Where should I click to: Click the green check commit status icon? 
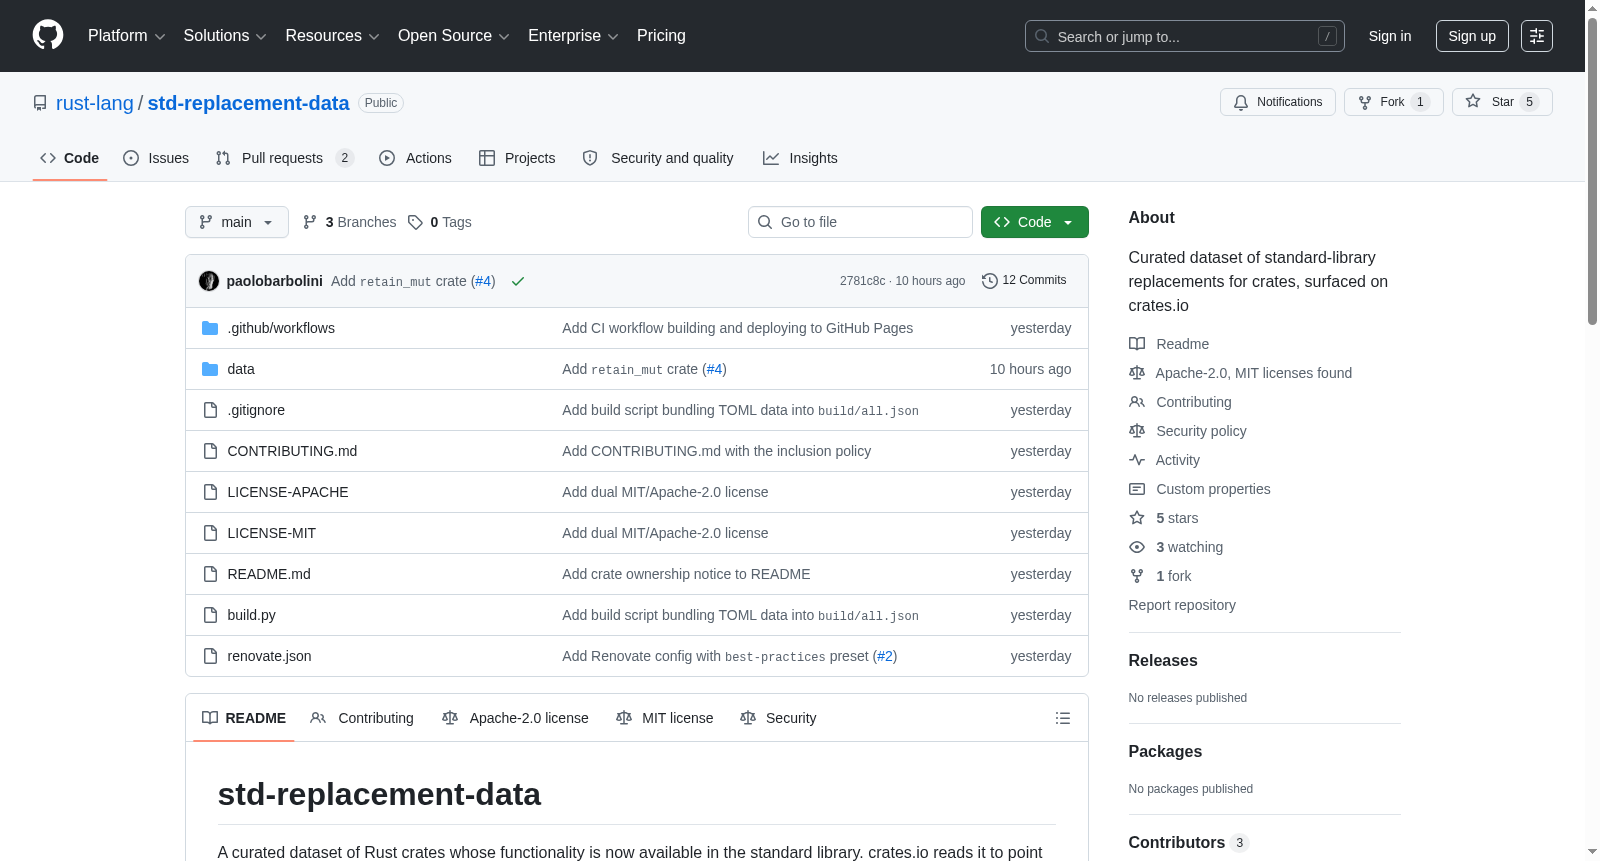coord(518,281)
